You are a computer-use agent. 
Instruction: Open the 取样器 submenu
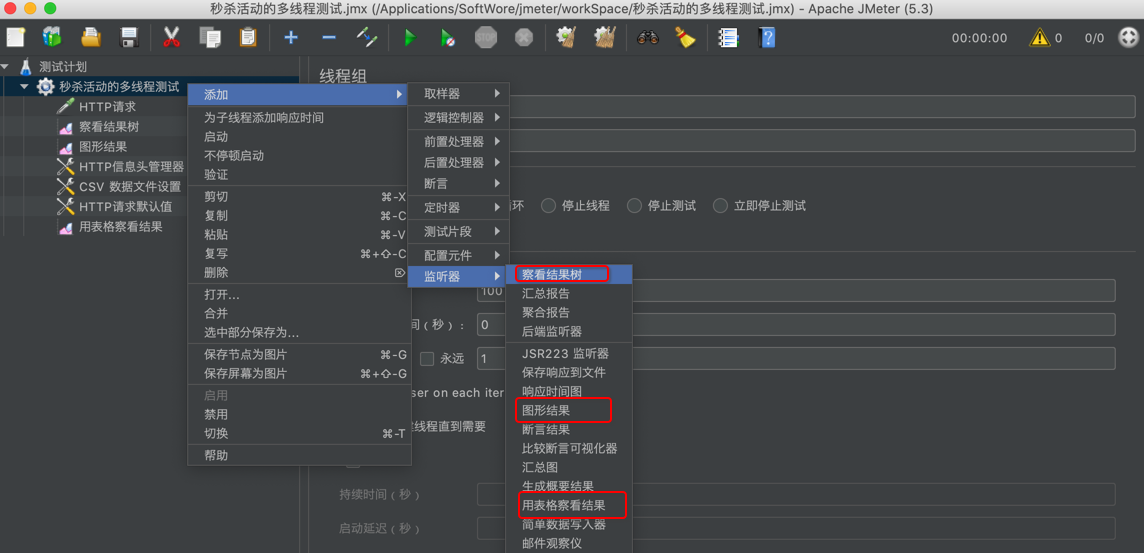point(458,93)
